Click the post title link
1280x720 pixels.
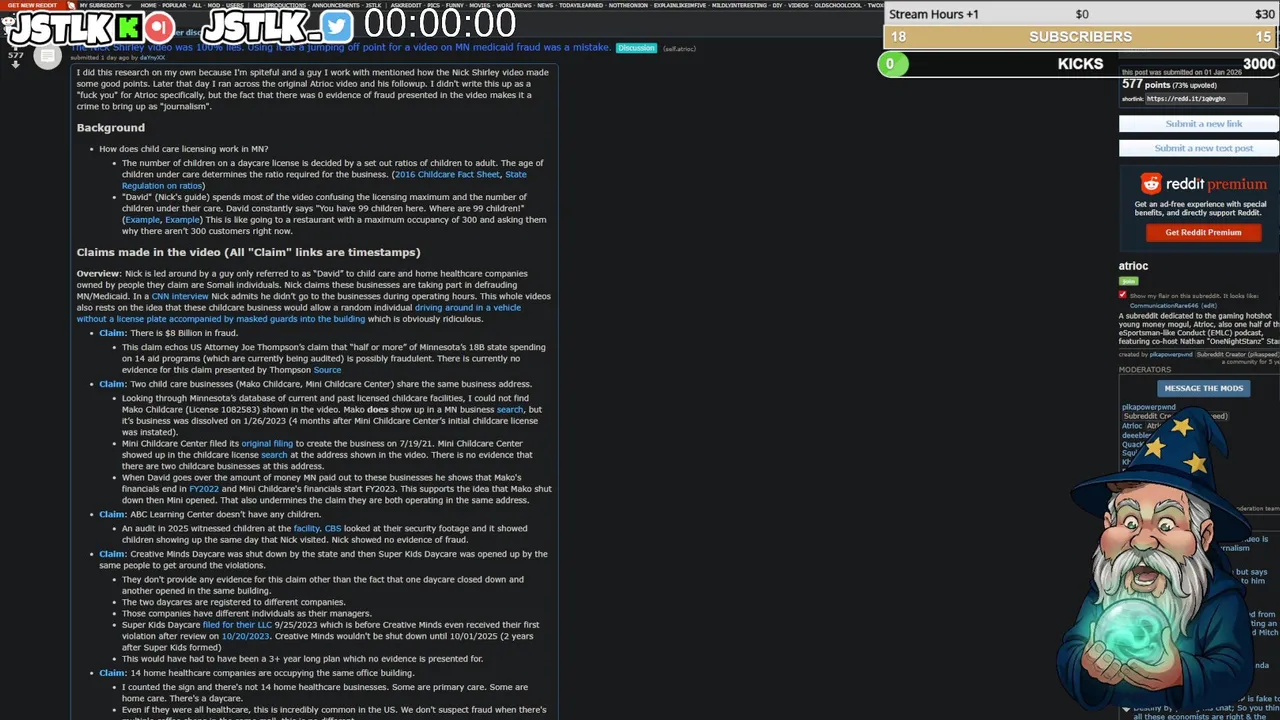[x=340, y=47]
